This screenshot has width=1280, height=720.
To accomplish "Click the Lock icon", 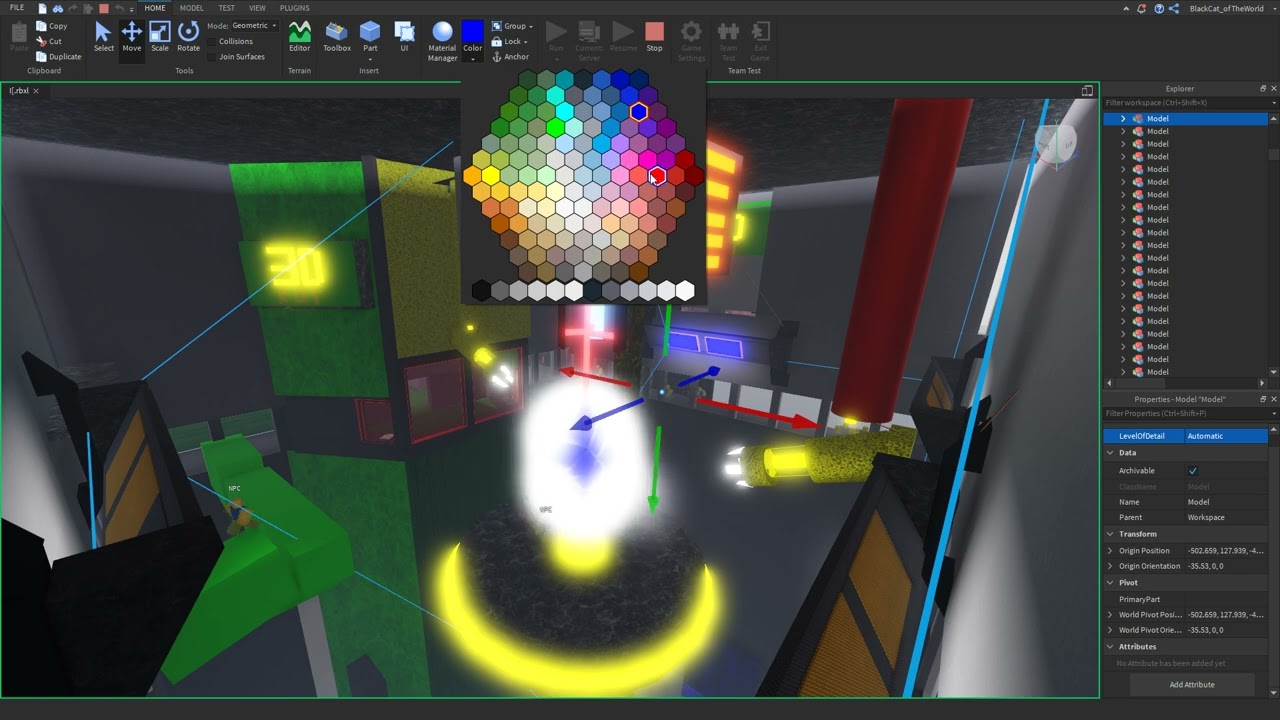I will click(496, 41).
